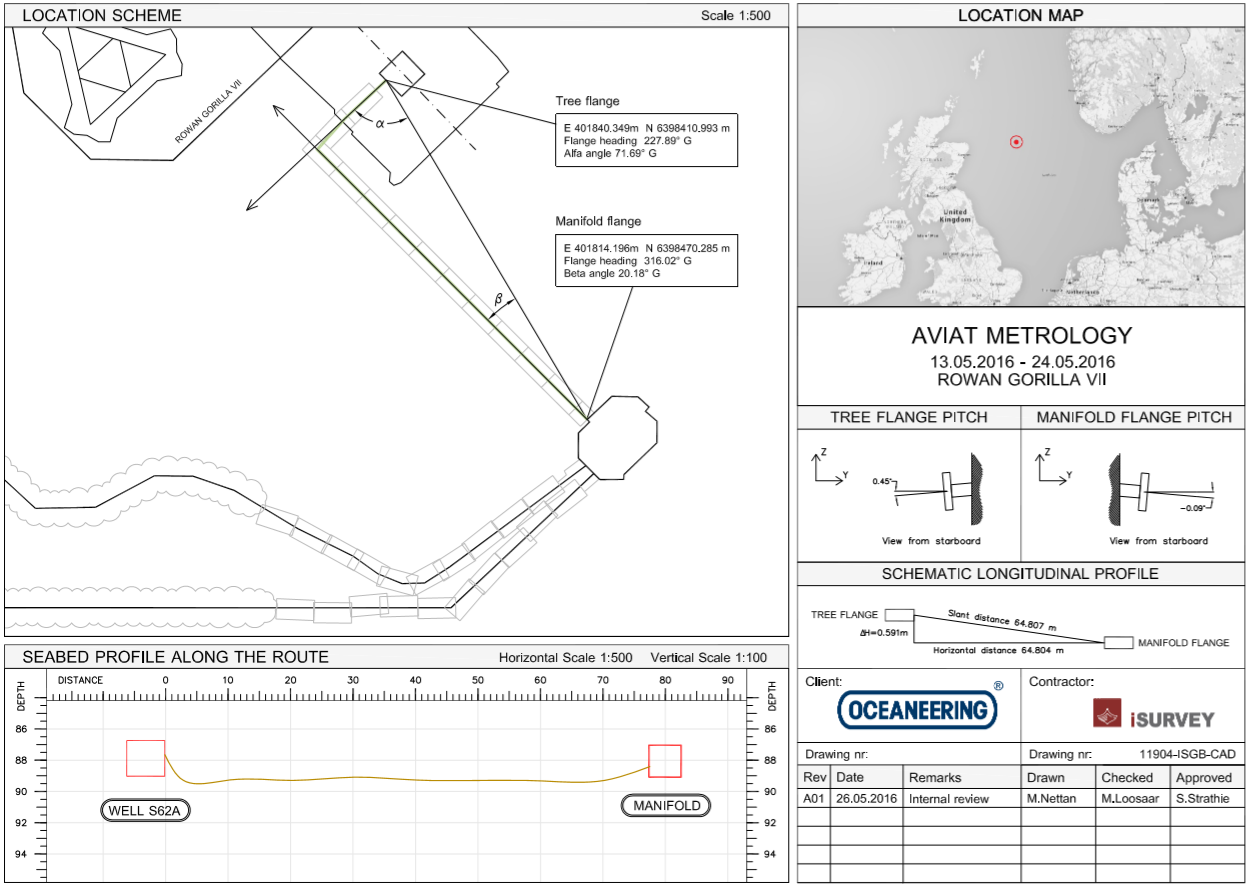Select the Tree flange coordinates box
Viewport: 1249px width, 887px height.
(x=646, y=140)
